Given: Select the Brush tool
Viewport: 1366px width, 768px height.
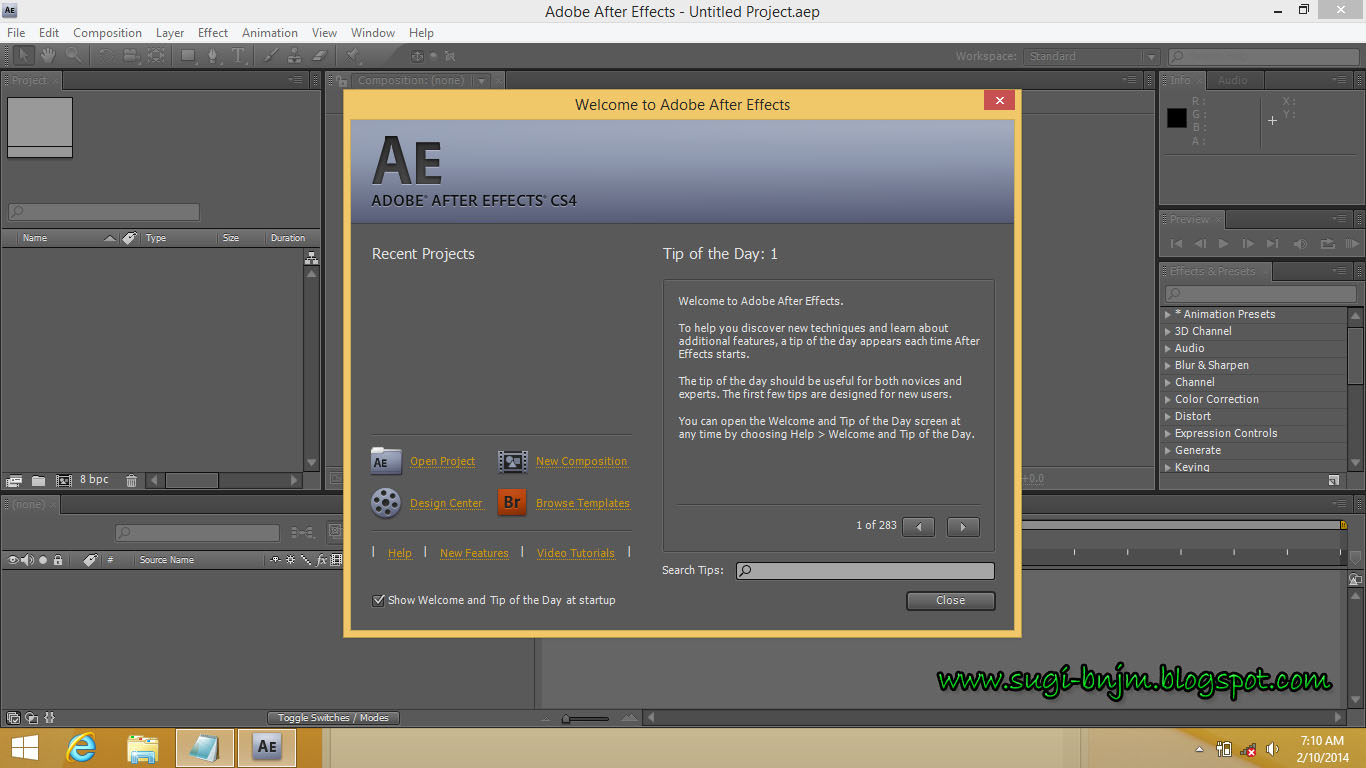Looking at the screenshot, I should [271, 56].
